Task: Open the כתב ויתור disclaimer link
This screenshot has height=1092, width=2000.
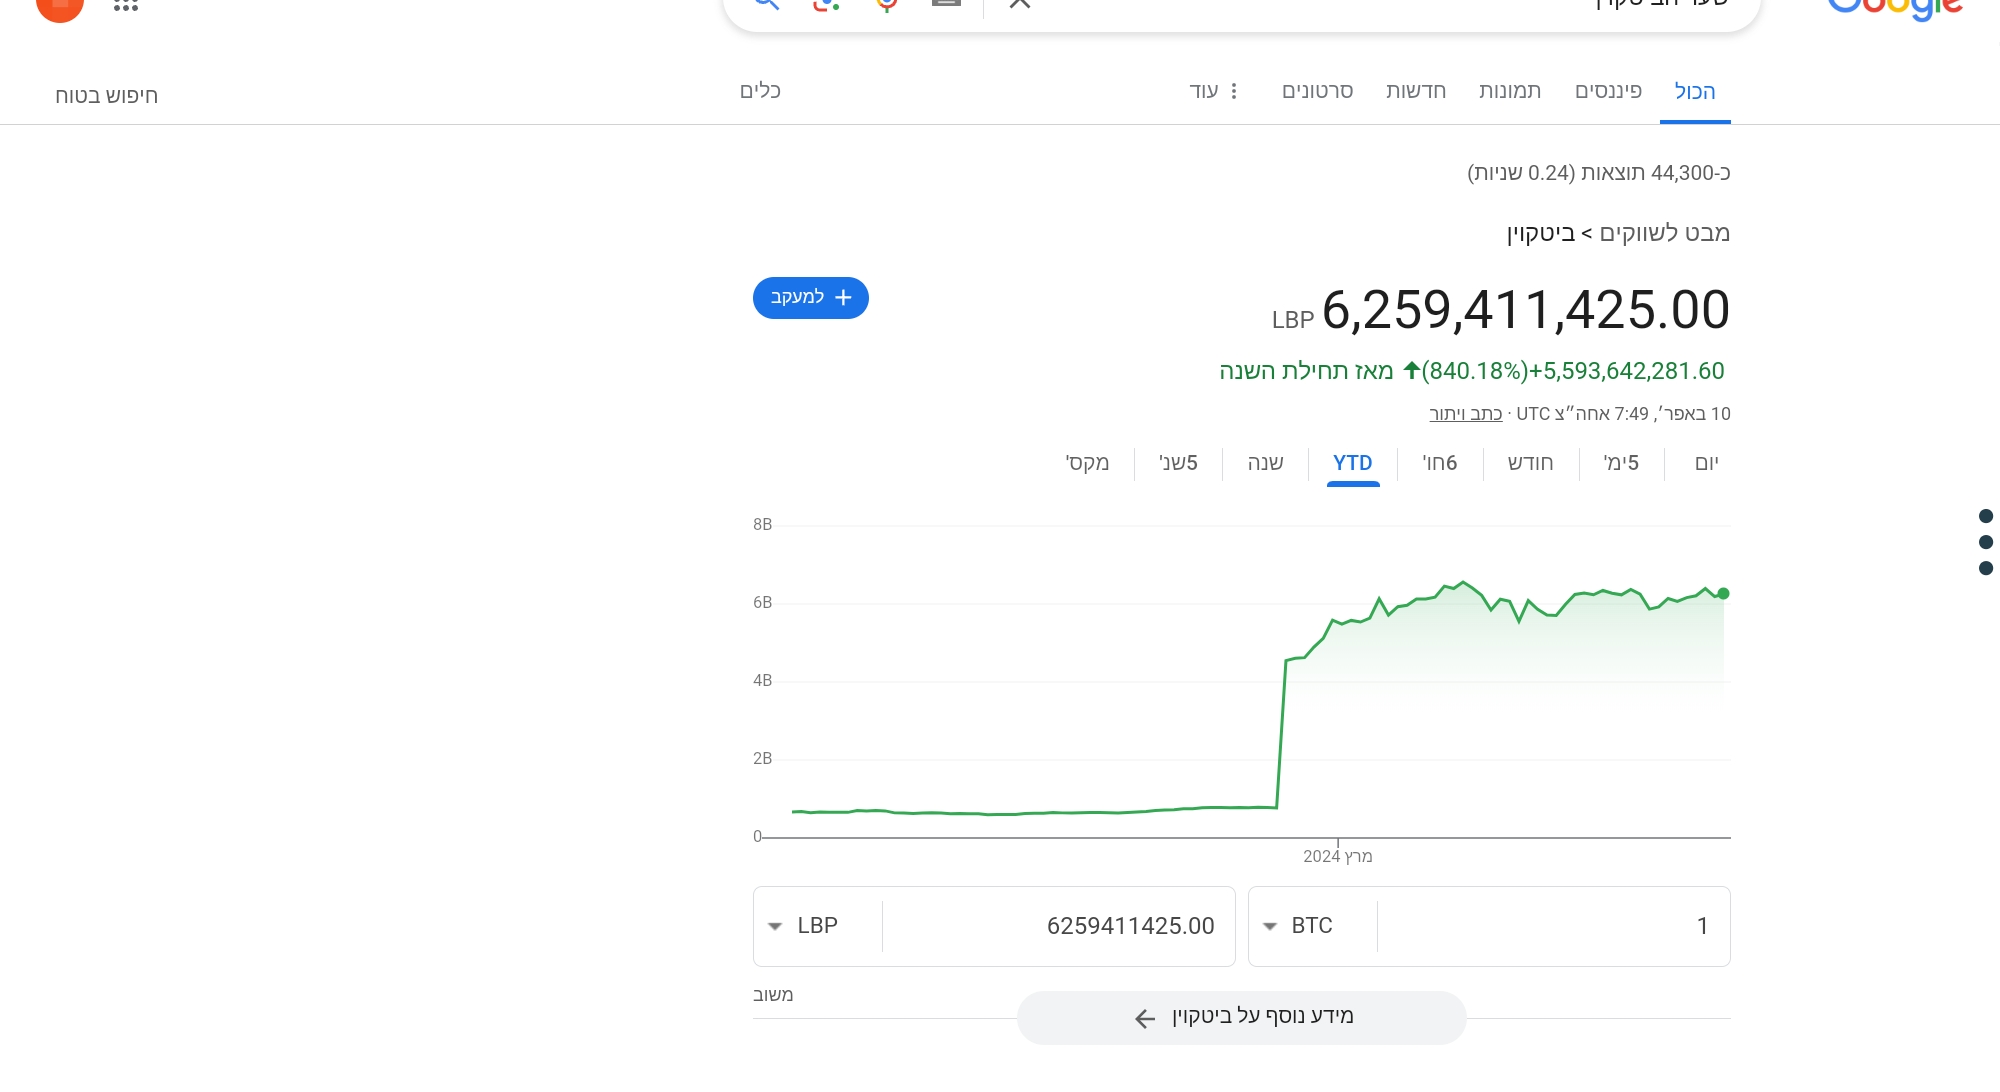Action: coord(1465,414)
